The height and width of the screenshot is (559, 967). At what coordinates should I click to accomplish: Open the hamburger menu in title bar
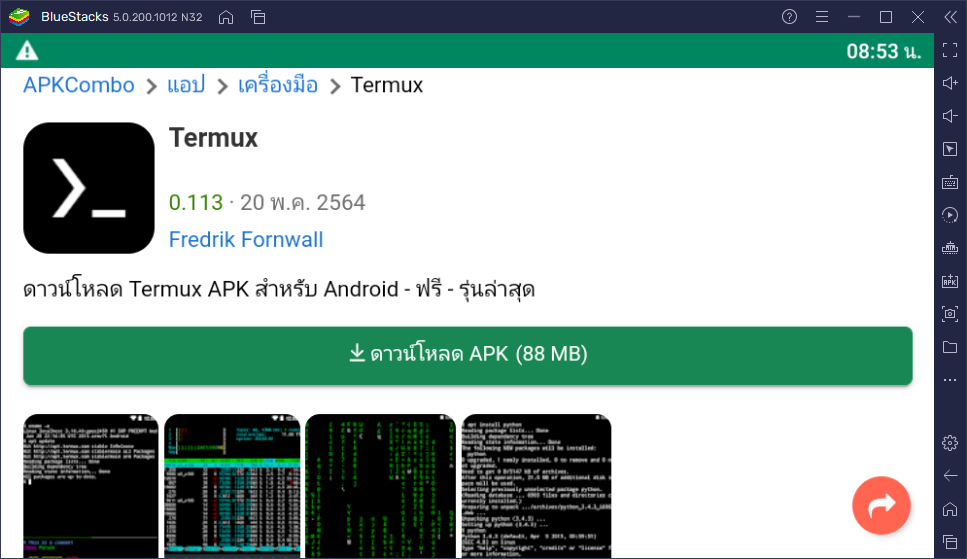pyautogui.click(x=821, y=17)
